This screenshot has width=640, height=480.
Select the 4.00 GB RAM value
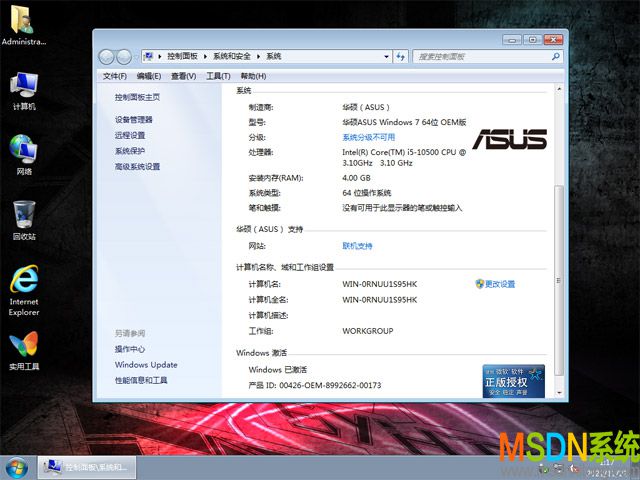tap(356, 178)
